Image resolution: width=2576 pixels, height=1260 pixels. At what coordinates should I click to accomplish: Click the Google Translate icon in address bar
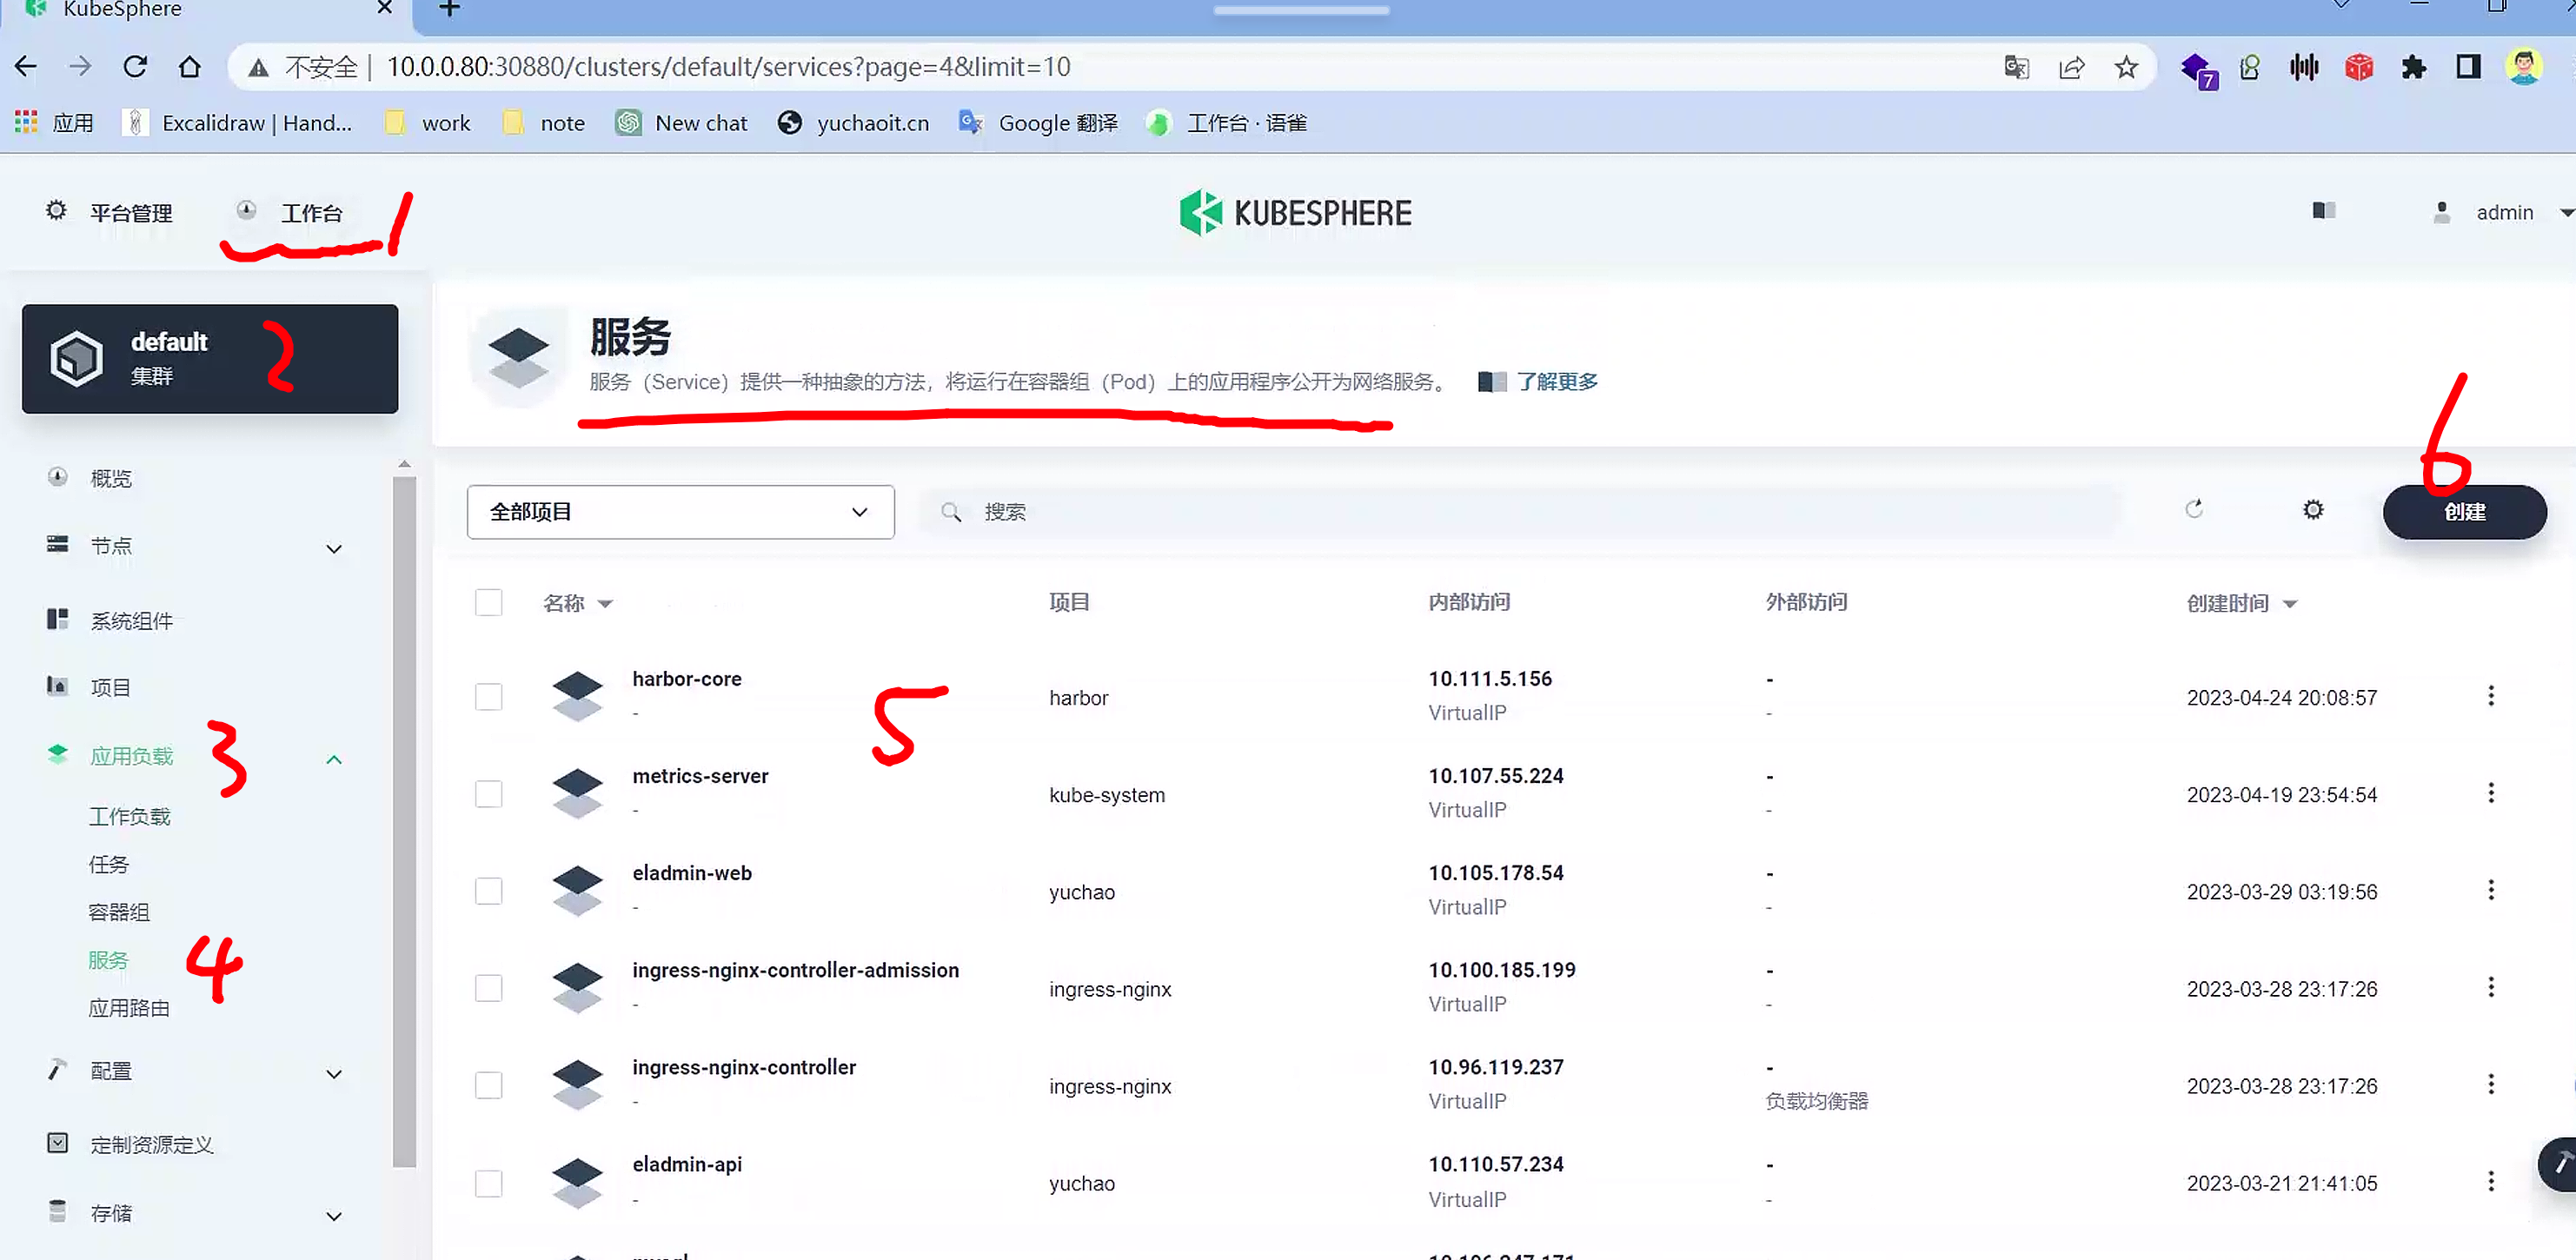click(x=2016, y=67)
